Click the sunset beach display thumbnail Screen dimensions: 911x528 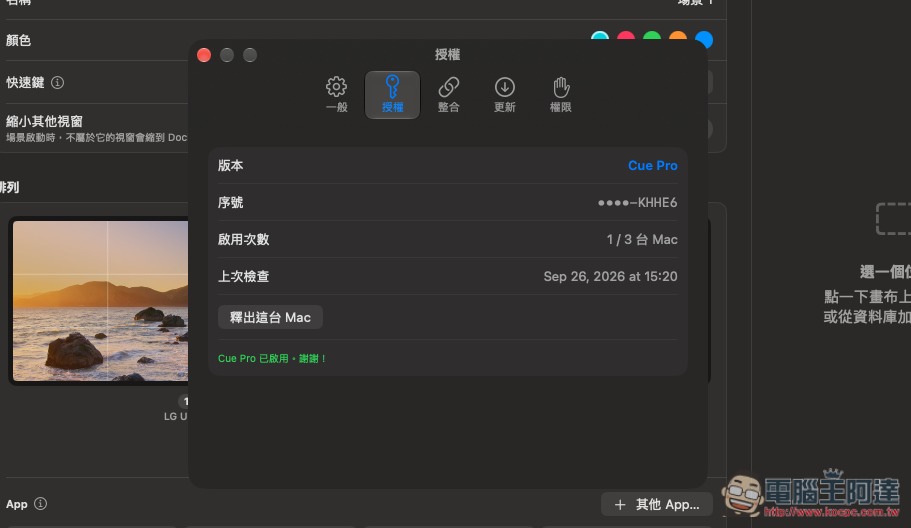point(100,301)
